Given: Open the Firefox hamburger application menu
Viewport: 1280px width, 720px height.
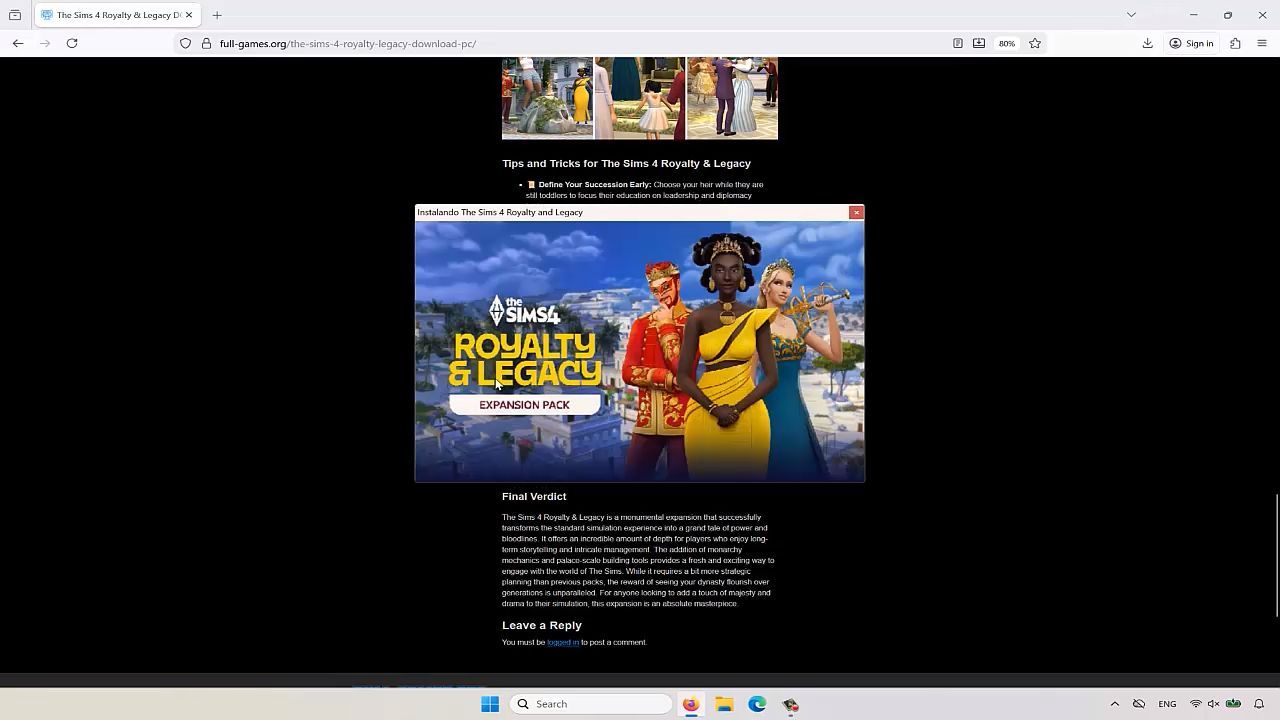Looking at the screenshot, I should click(x=1261, y=43).
